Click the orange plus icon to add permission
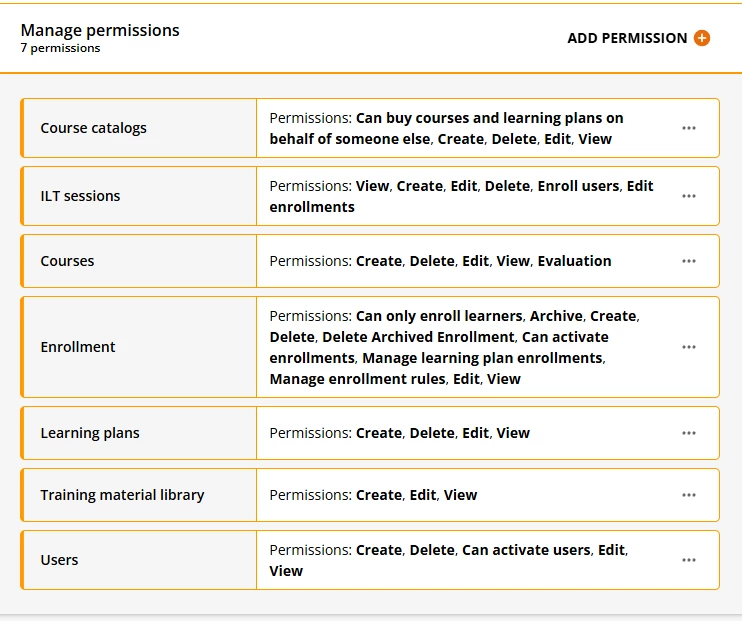742x621 pixels. (x=702, y=38)
